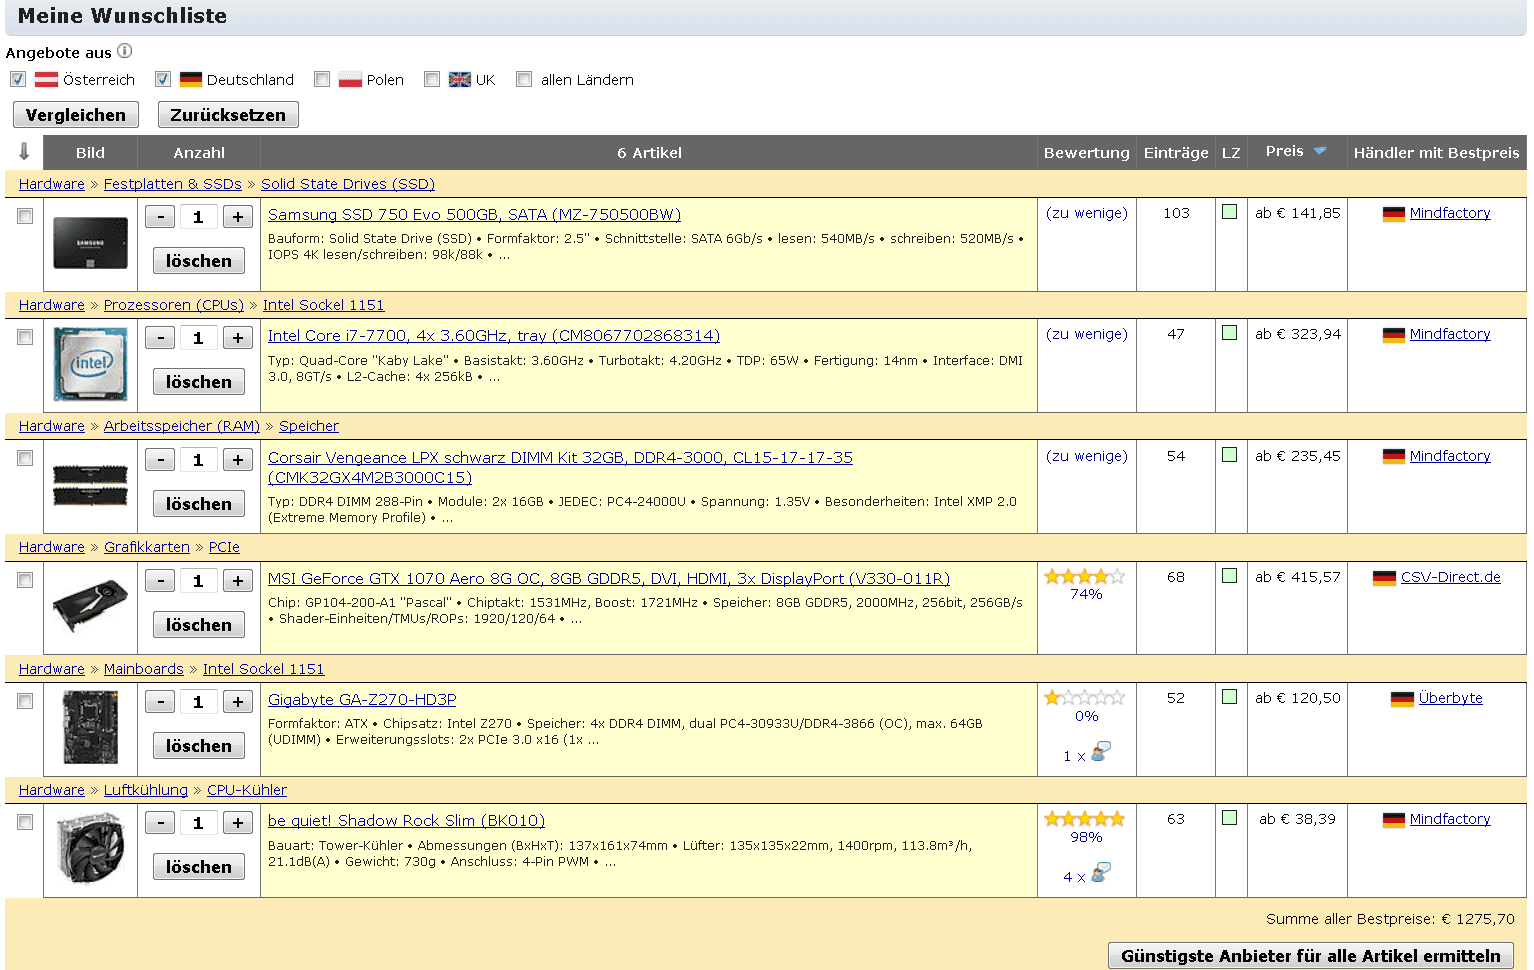Increase quantity of Samsung SSD with plus
The width and height of the screenshot is (1534, 970).
(x=238, y=216)
